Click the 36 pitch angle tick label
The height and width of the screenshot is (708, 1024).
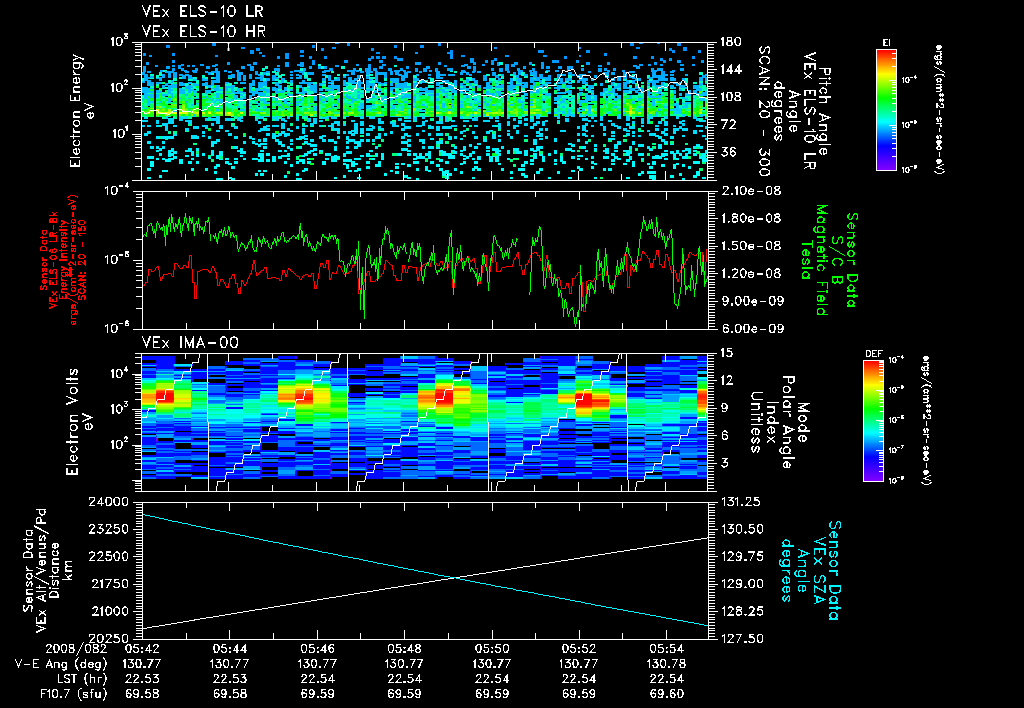tap(728, 152)
